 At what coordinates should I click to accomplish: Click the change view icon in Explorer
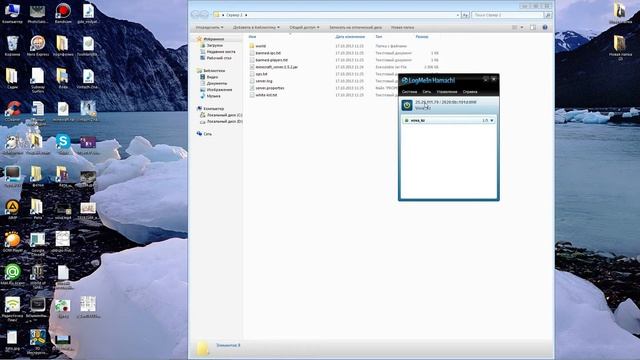pyautogui.click(x=515, y=27)
